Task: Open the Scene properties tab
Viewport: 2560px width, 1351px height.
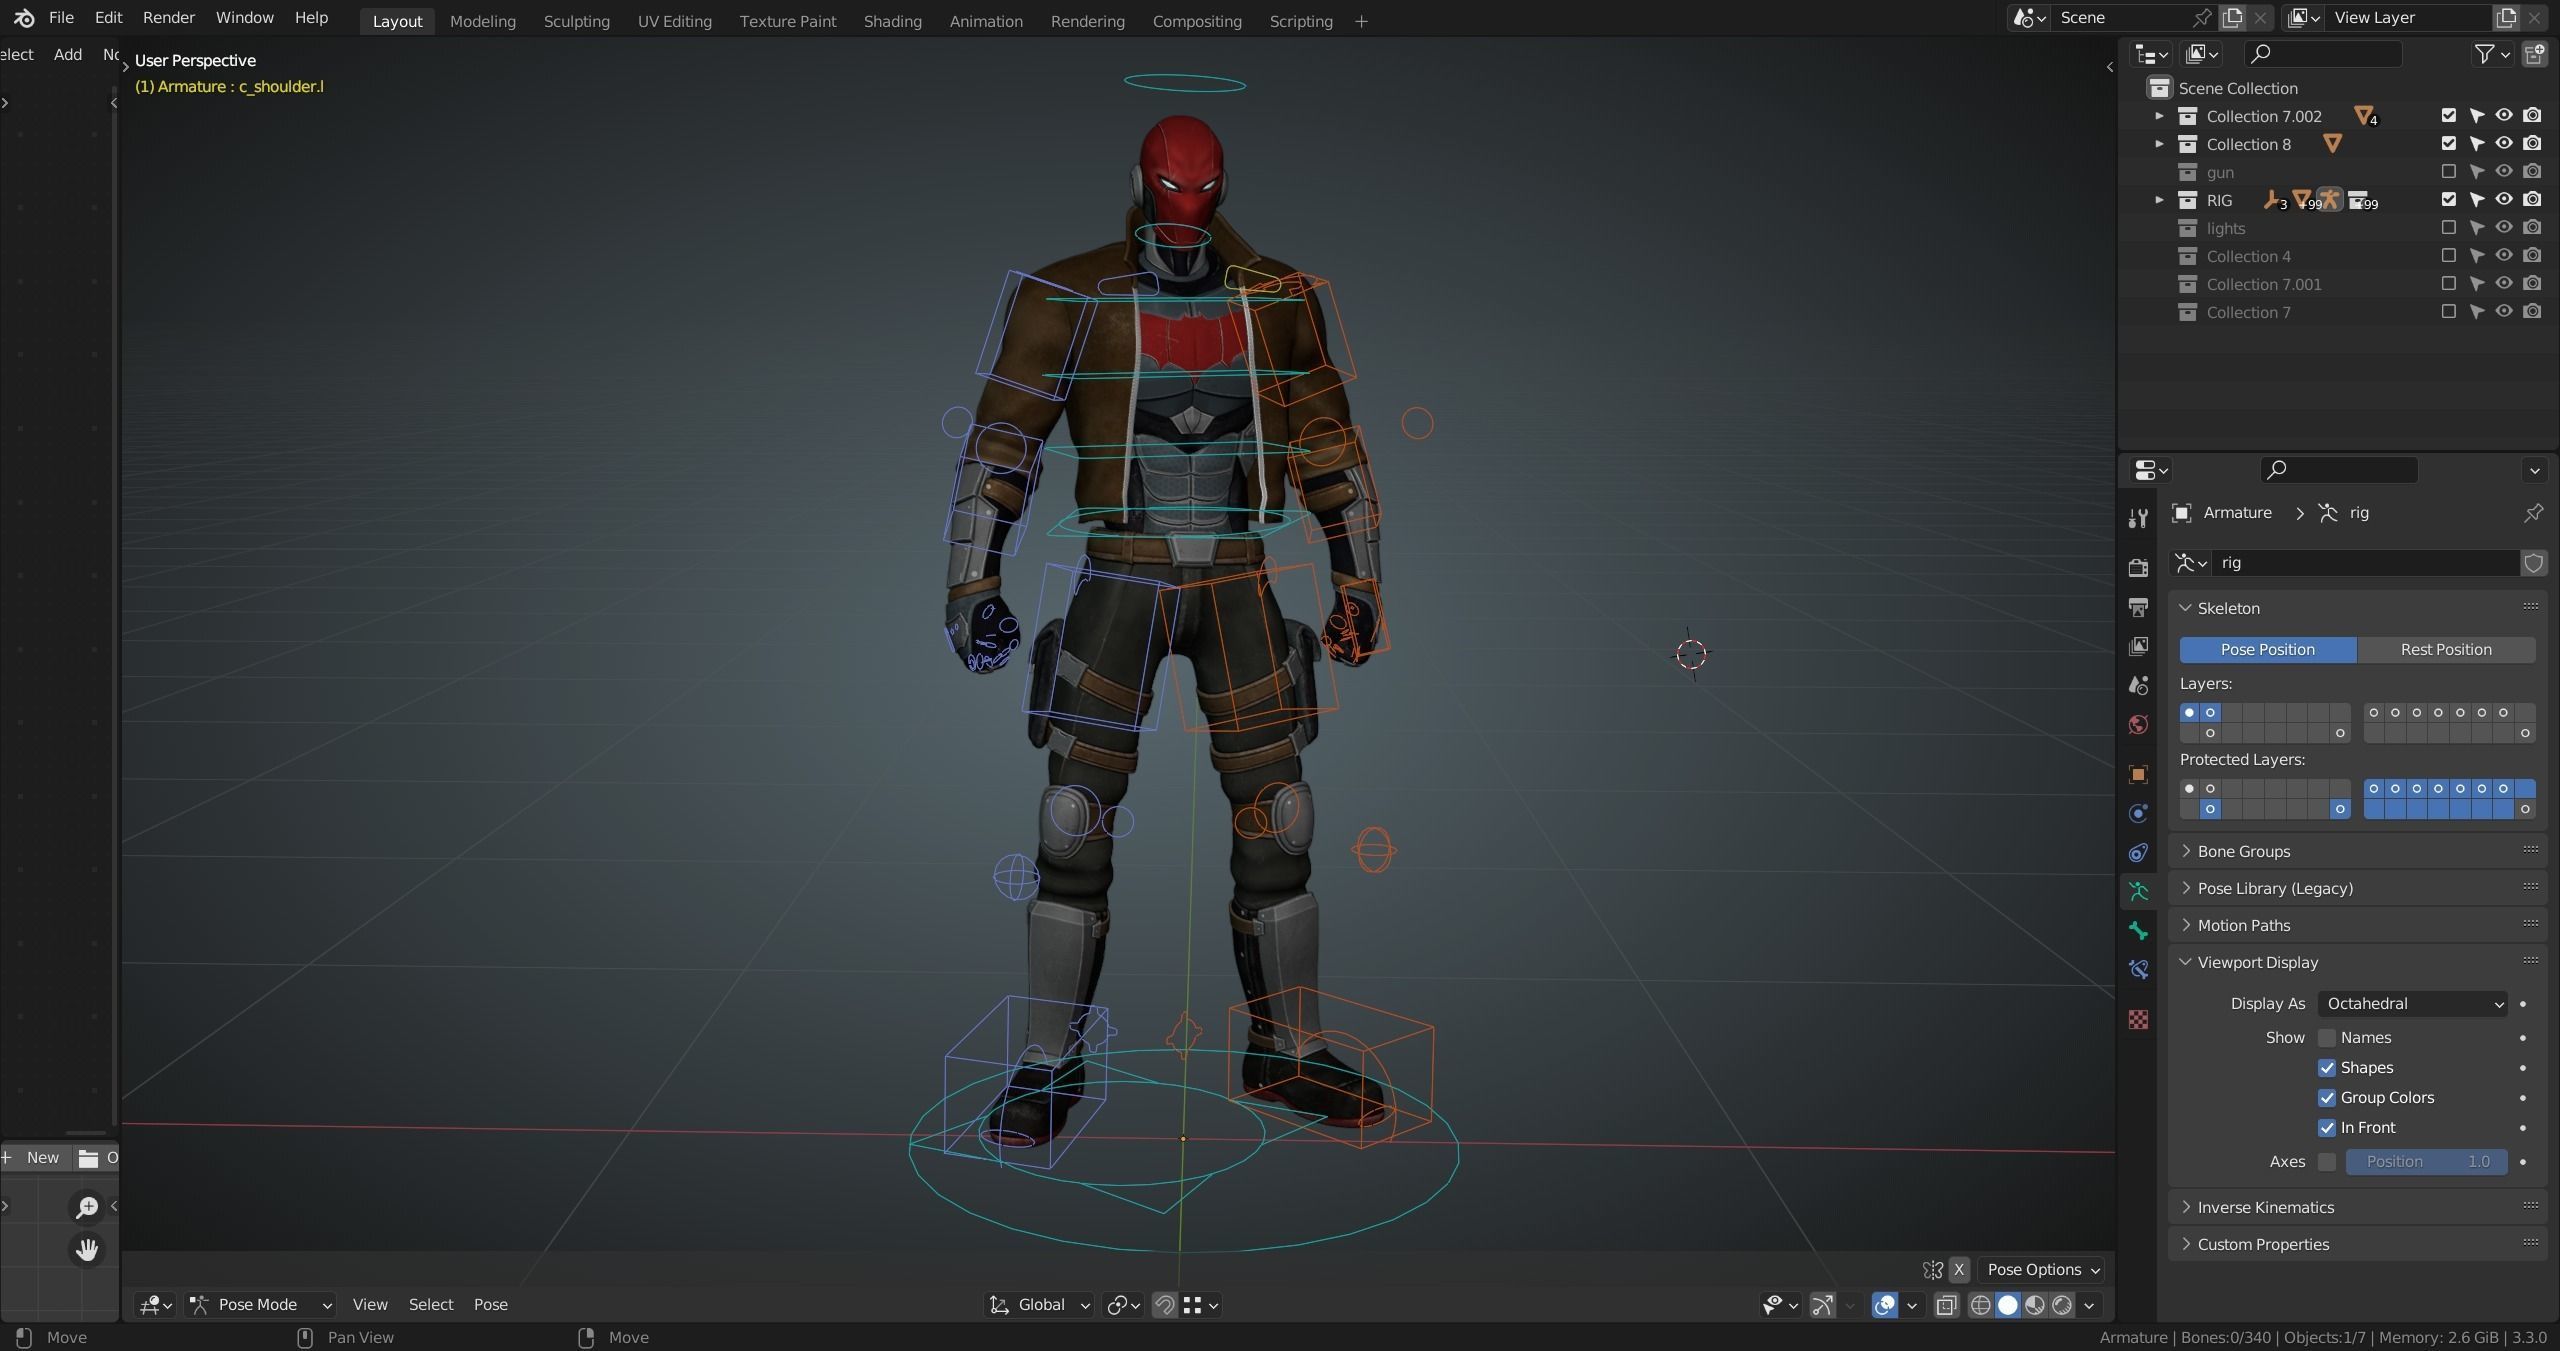Action: 2138,685
